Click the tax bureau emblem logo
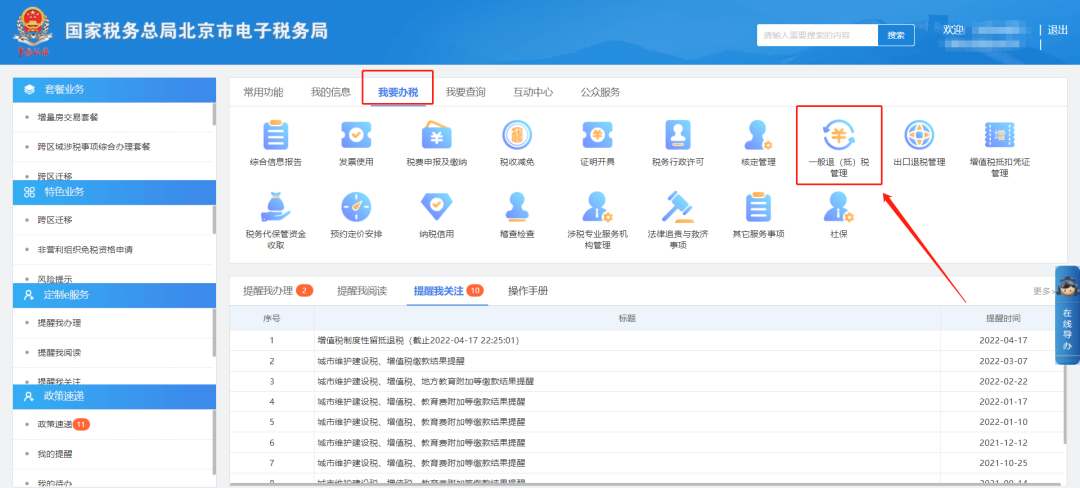The height and width of the screenshot is (488, 1080). pyautogui.click(x=31, y=32)
